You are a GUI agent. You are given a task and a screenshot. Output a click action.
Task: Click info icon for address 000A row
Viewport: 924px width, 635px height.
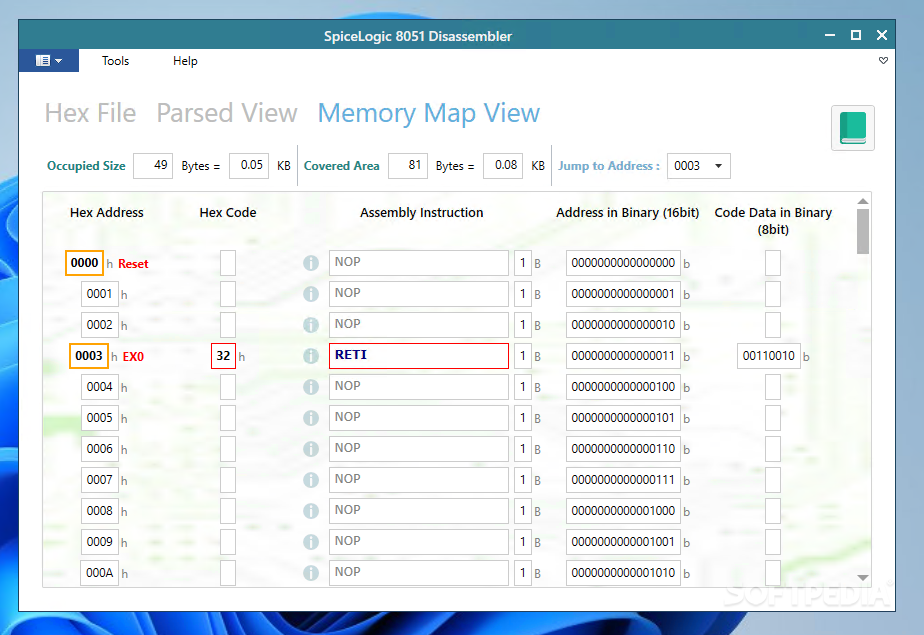pos(311,573)
